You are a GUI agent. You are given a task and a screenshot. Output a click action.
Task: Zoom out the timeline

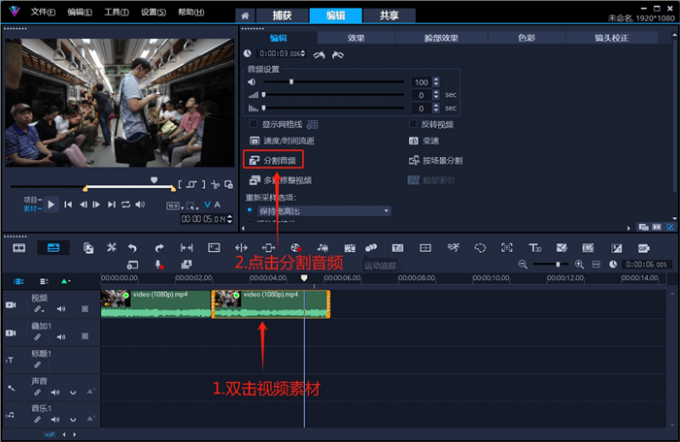(x=523, y=264)
